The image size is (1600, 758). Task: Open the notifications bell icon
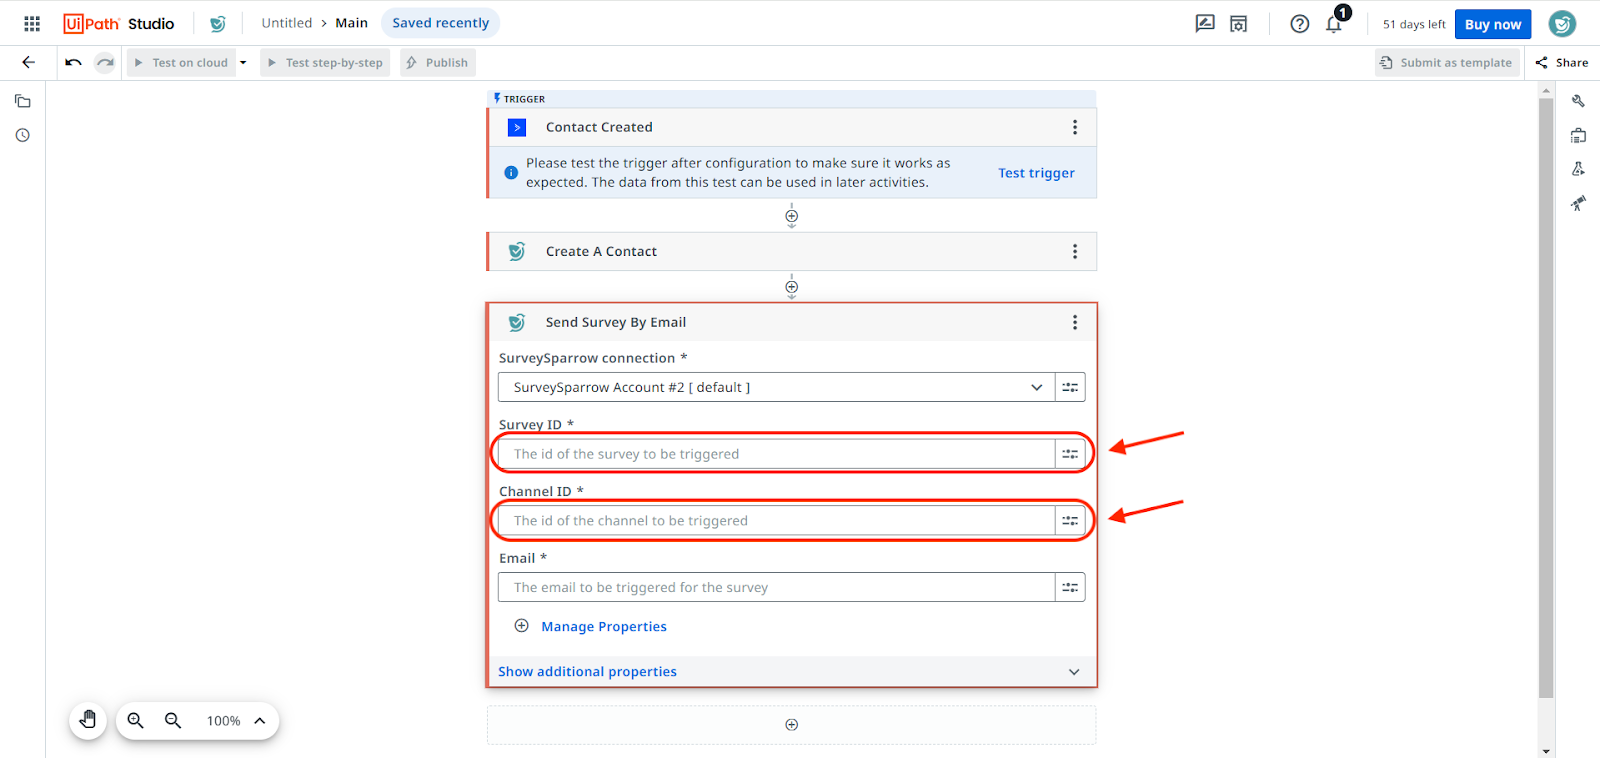coord(1333,24)
